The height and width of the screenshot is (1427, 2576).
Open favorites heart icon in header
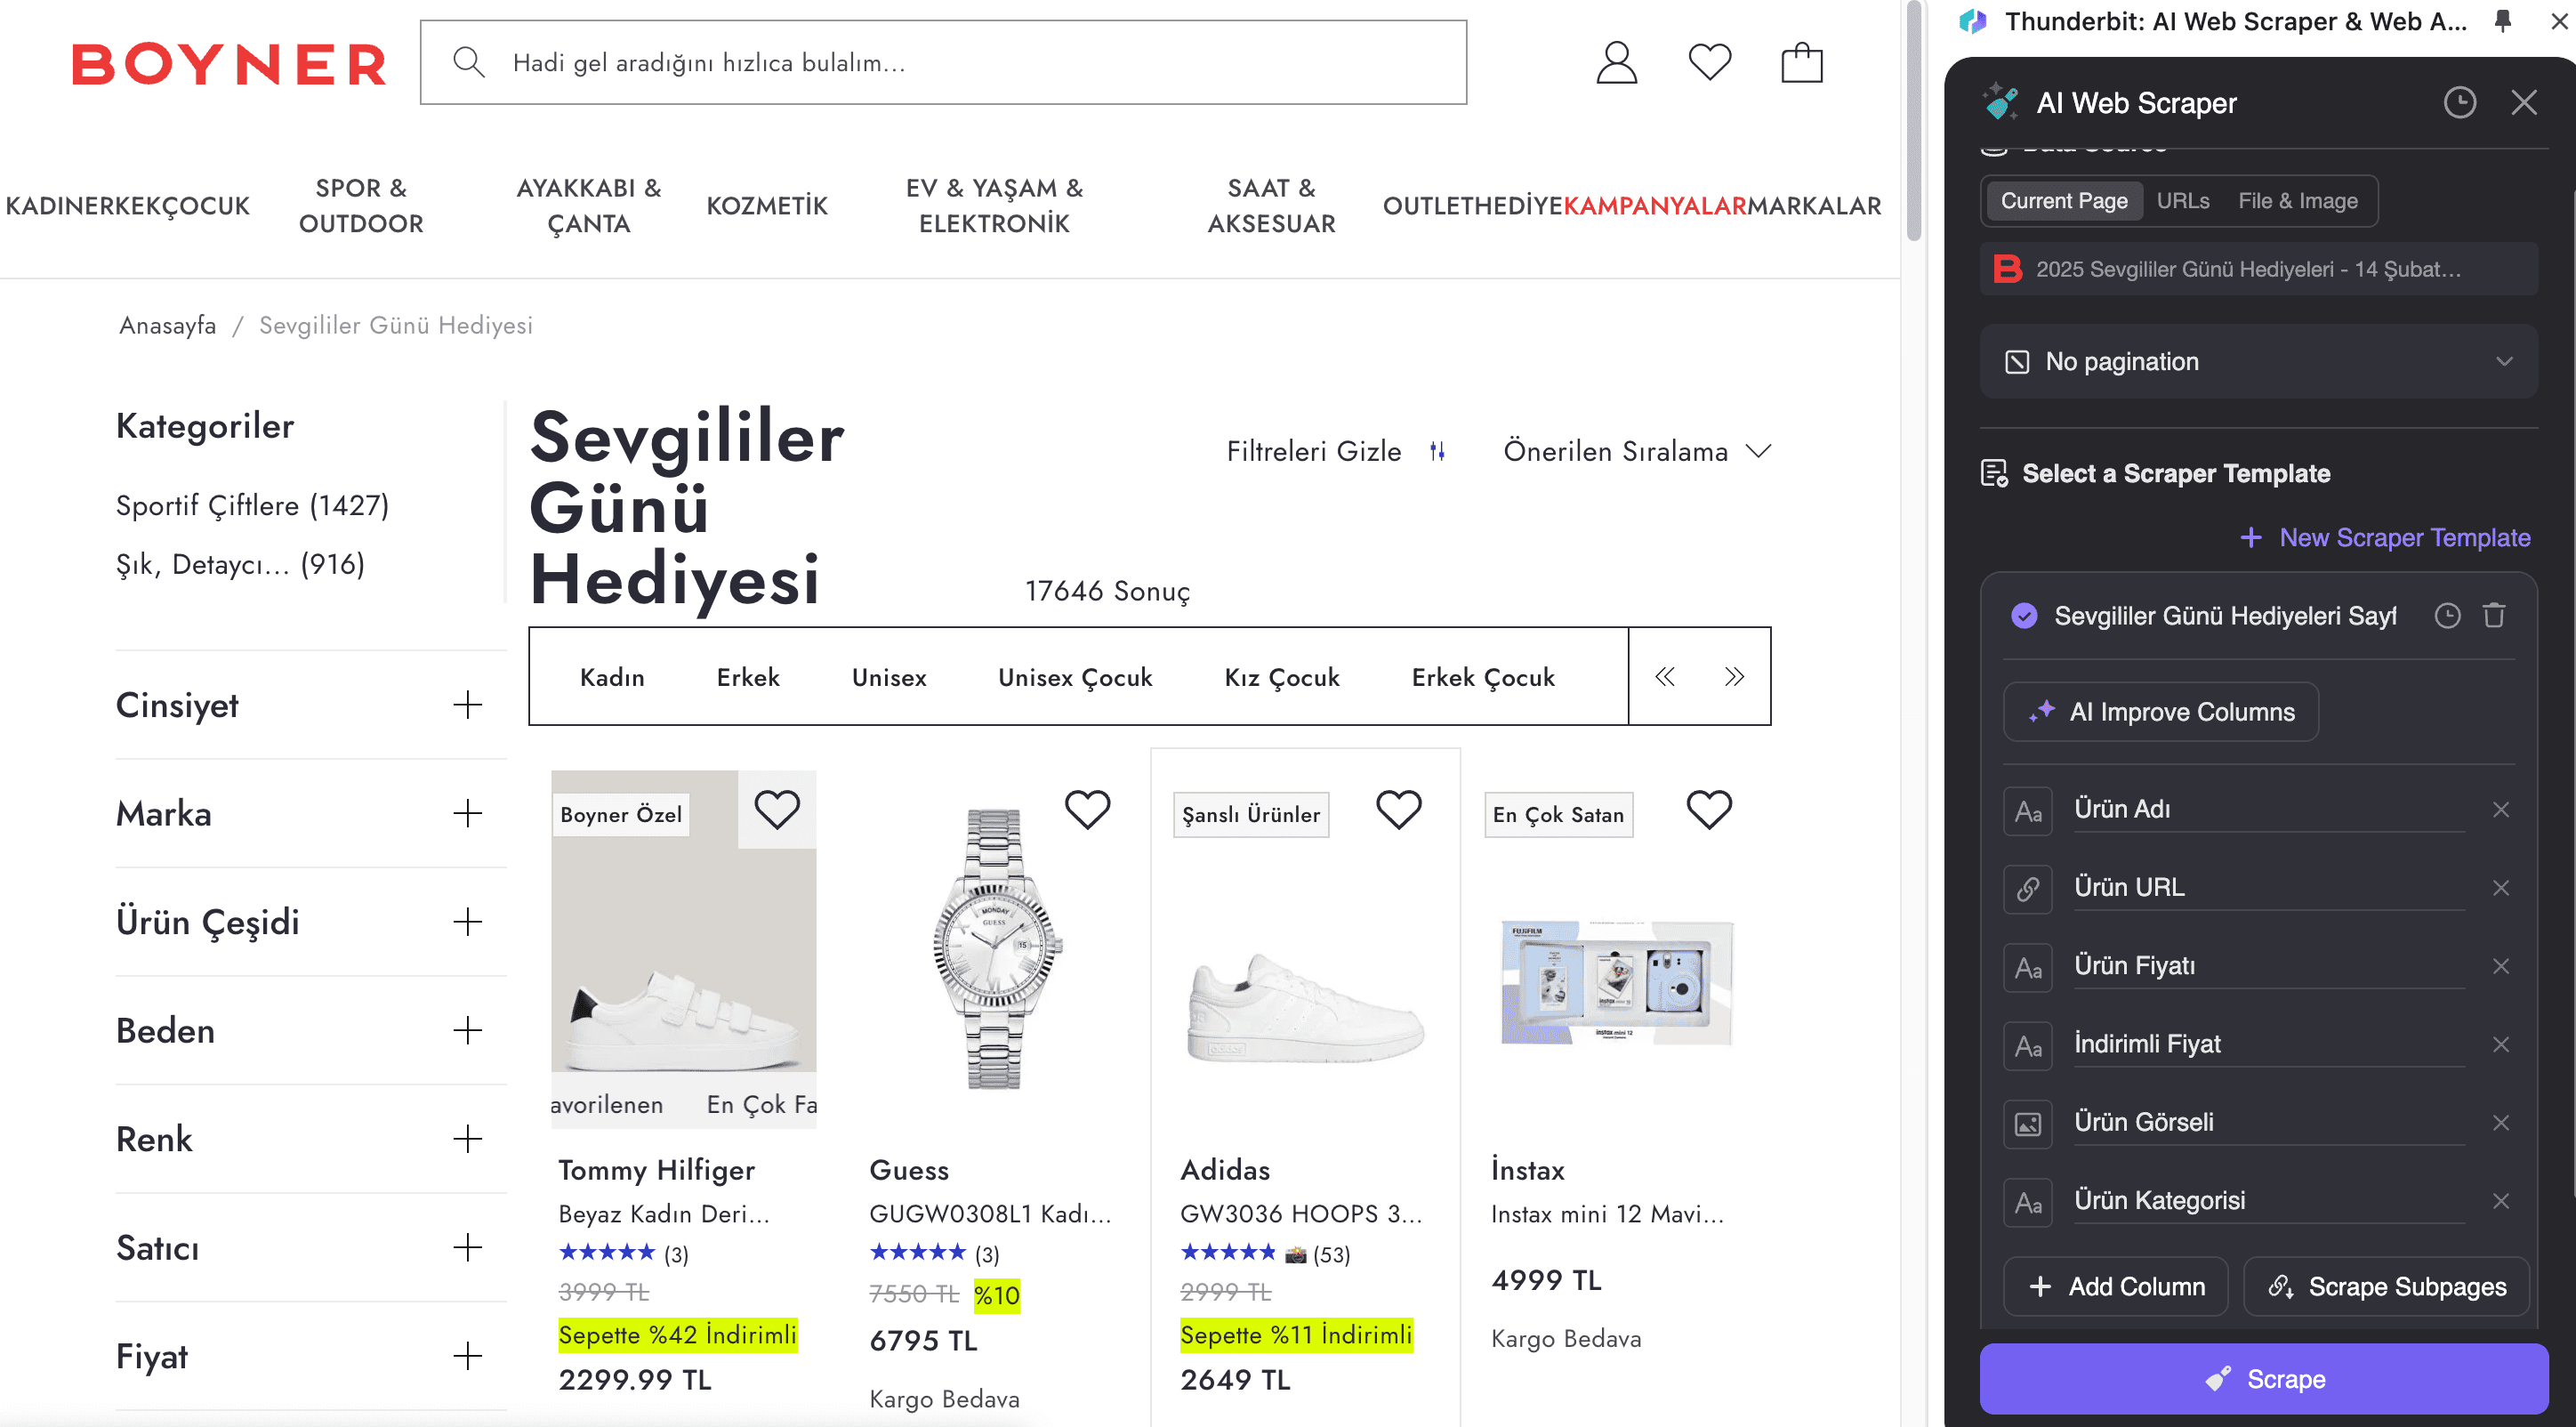point(1709,63)
